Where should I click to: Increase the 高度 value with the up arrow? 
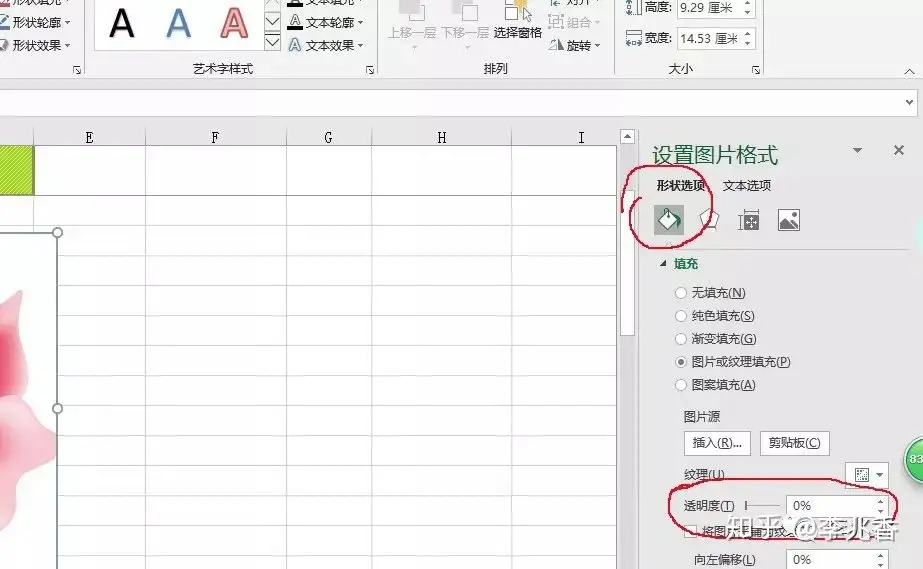[748, 4]
